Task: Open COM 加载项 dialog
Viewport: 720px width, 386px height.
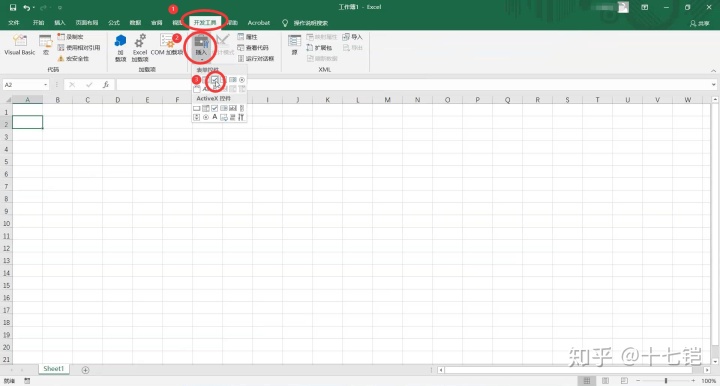Action: click(167, 45)
